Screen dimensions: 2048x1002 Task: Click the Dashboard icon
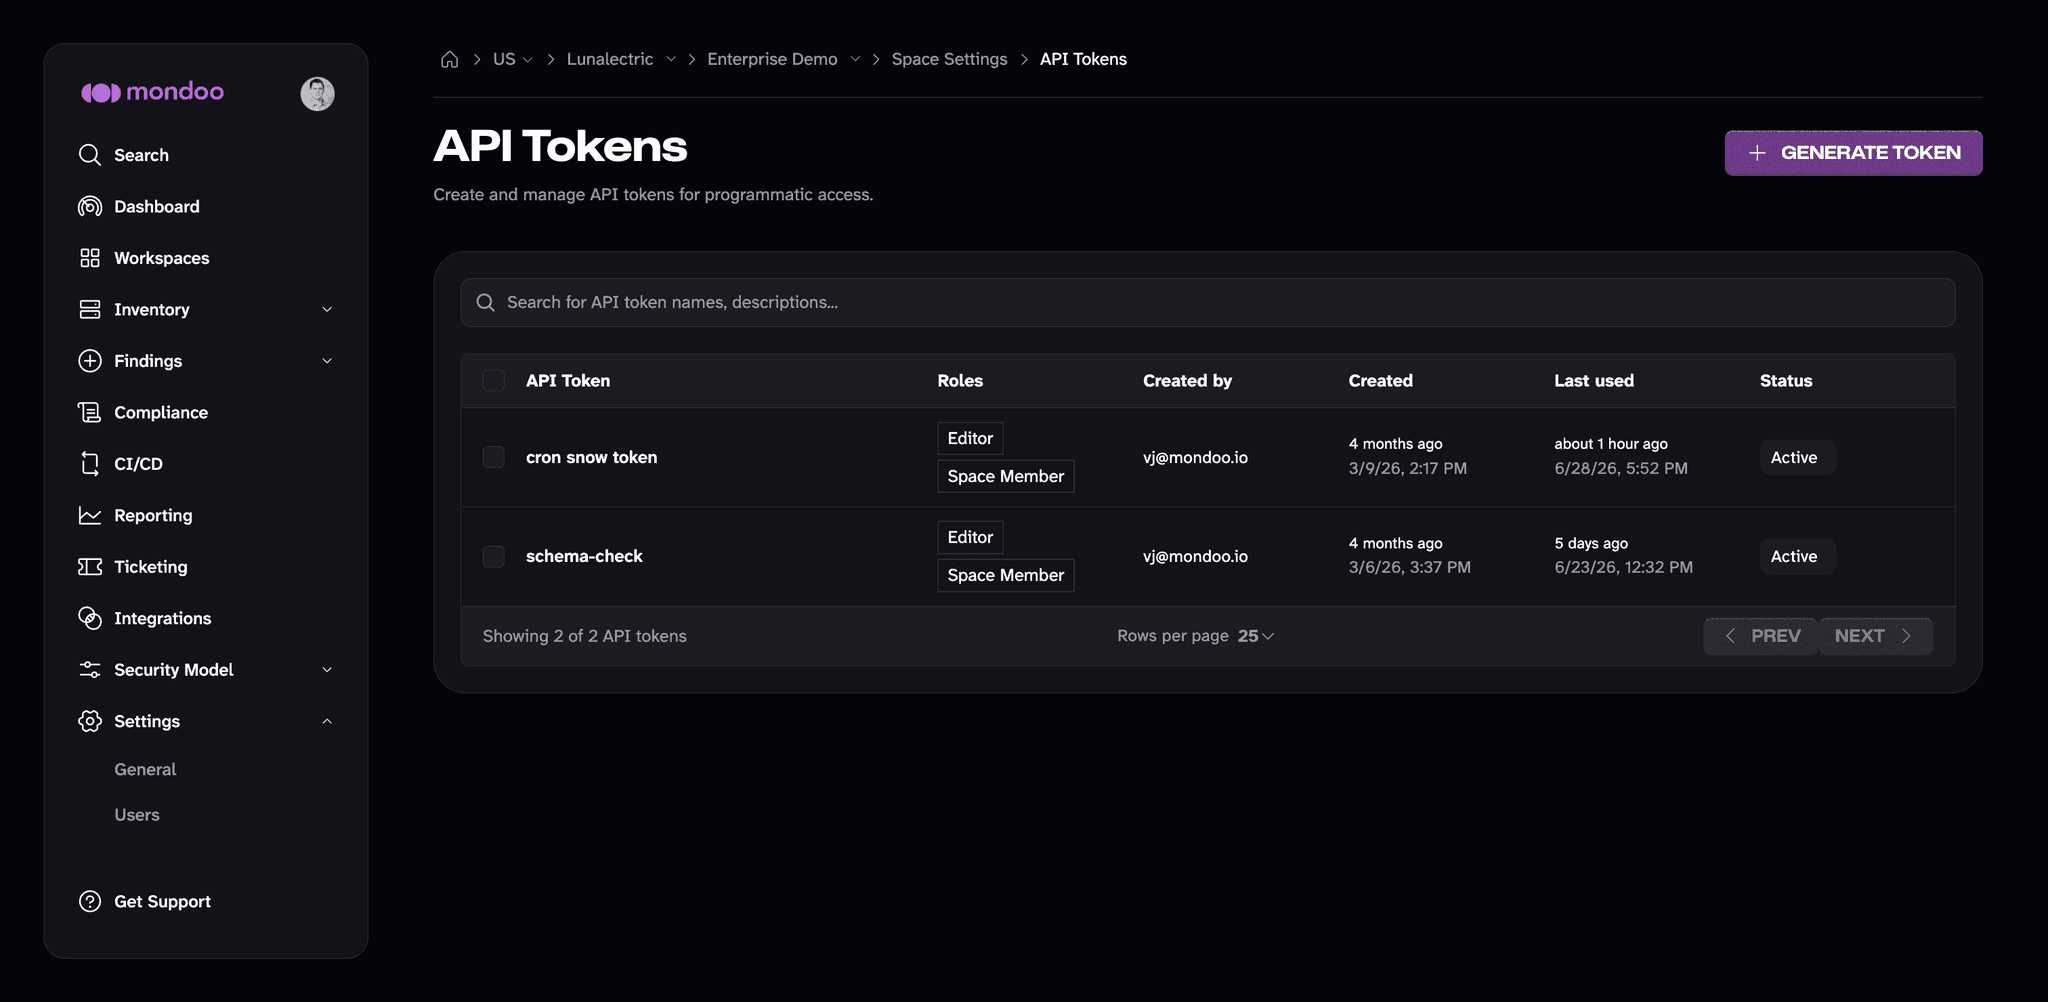coord(90,206)
